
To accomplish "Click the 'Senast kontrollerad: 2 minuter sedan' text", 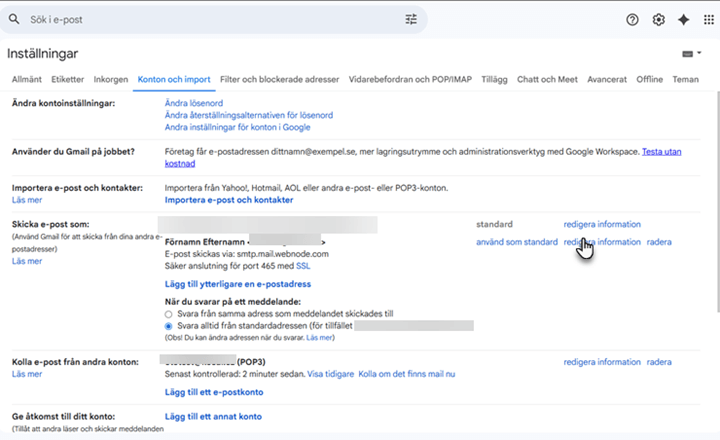I will pos(235,374).
